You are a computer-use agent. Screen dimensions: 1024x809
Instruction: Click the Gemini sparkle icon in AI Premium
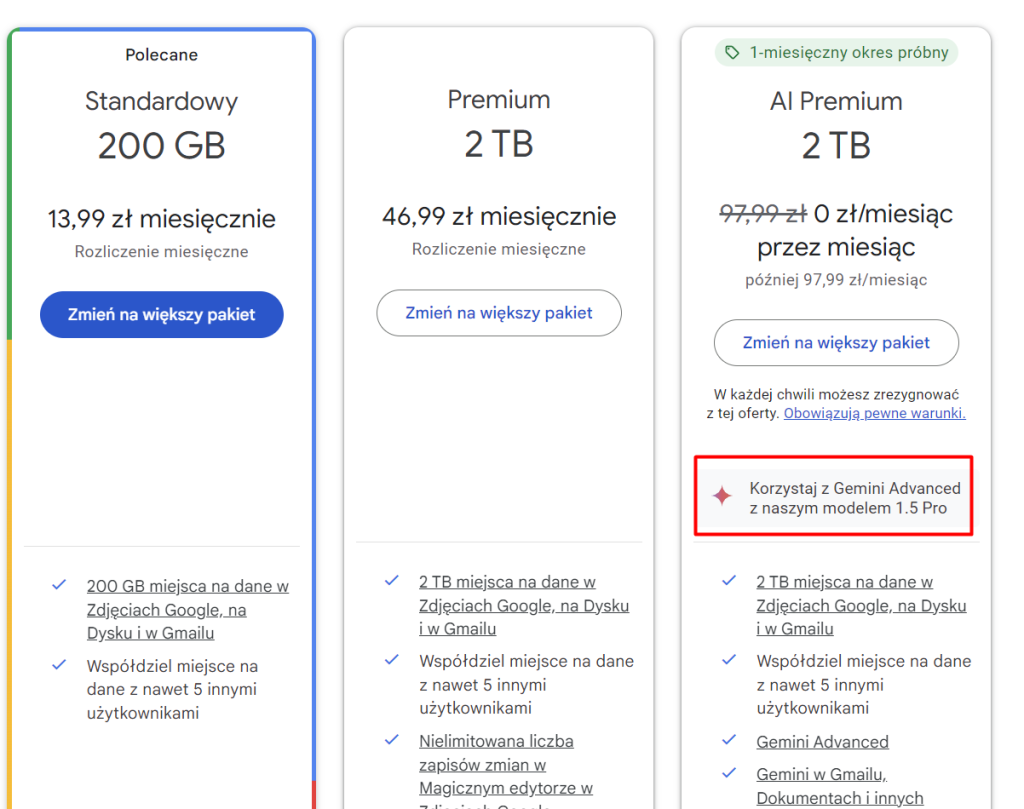click(x=722, y=496)
